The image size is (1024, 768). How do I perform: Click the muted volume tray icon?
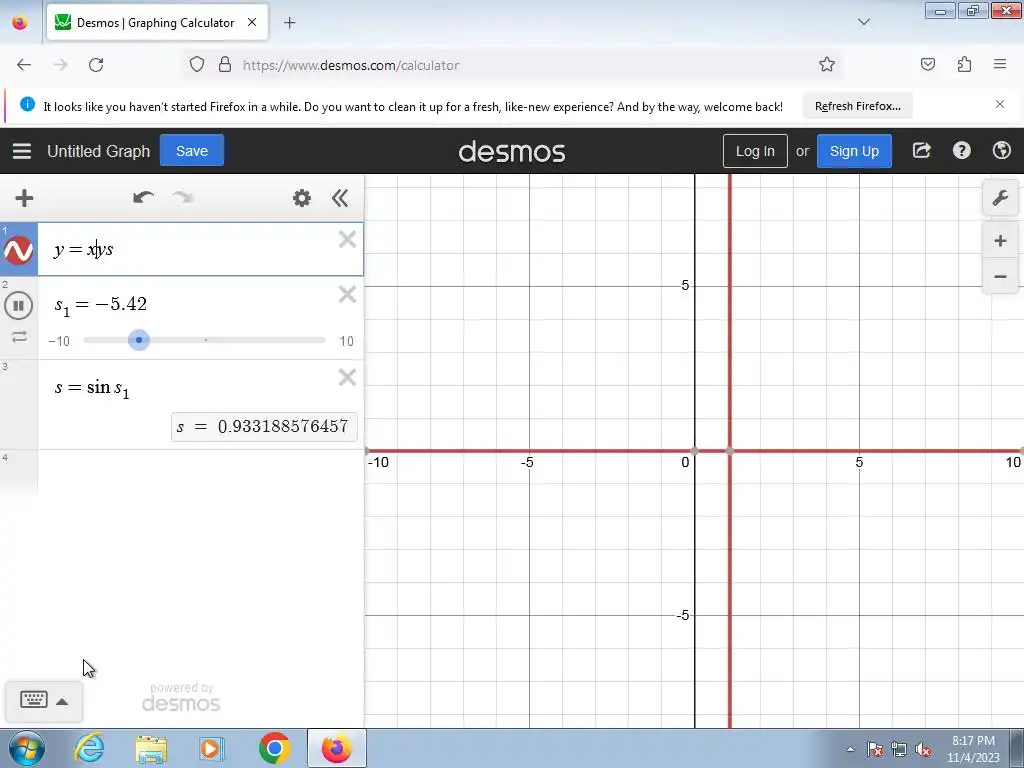click(923, 750)
